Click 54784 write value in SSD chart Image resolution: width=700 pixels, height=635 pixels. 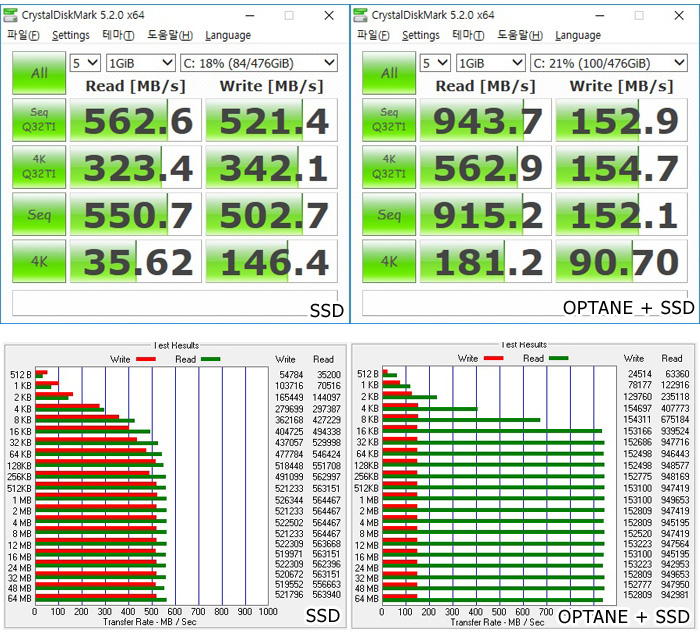click(x=291, y=375)
